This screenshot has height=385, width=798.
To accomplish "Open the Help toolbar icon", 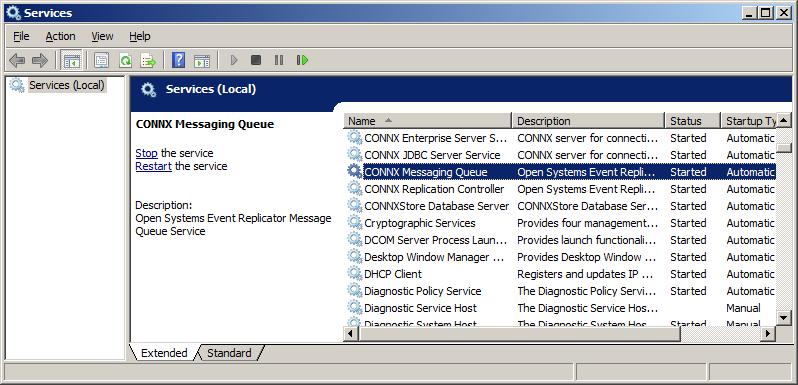I will click(178, 61).
